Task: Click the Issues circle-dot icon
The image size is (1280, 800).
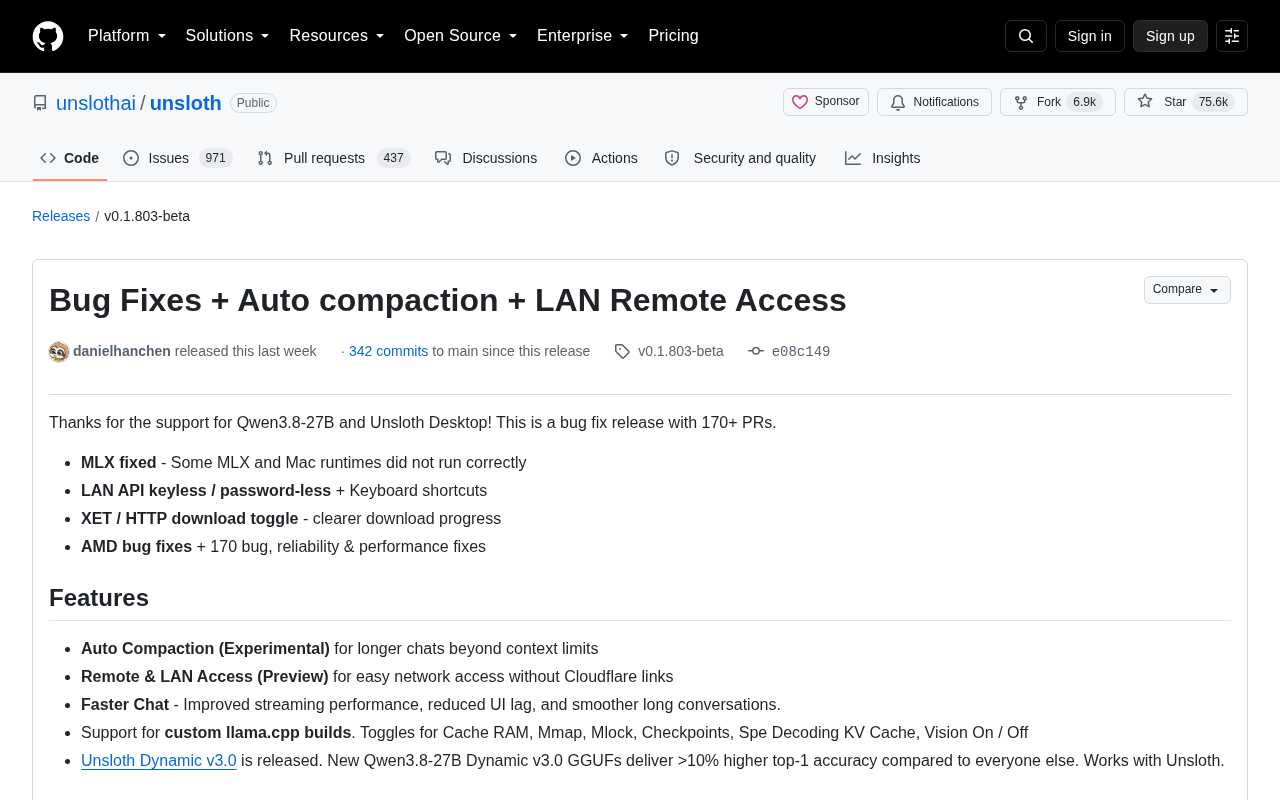Action: coord(131,158)
